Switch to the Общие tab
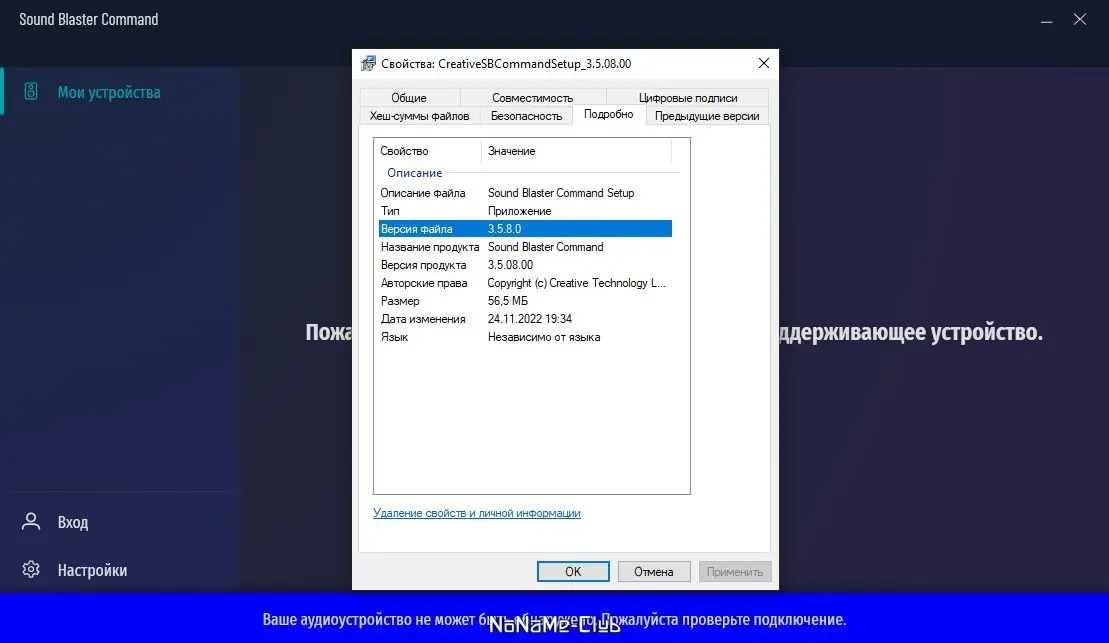This screenshot has width=1109, height=643. pyautogui.click(x=409, y=98)
